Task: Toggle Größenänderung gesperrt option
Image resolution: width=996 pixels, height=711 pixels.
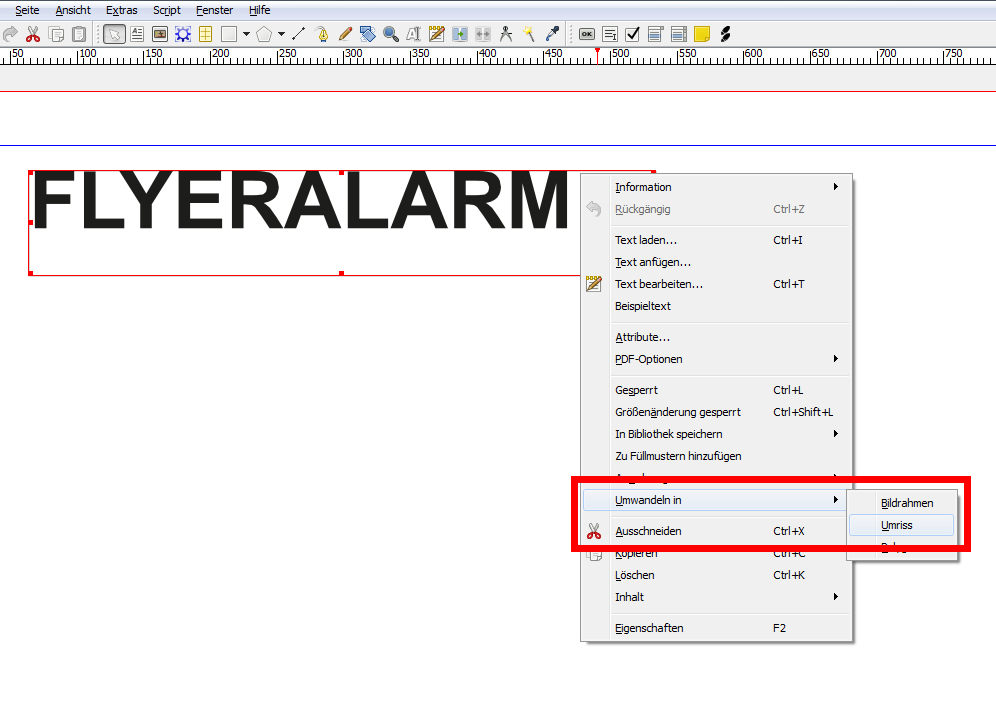Action: click(x=677, y=412)
